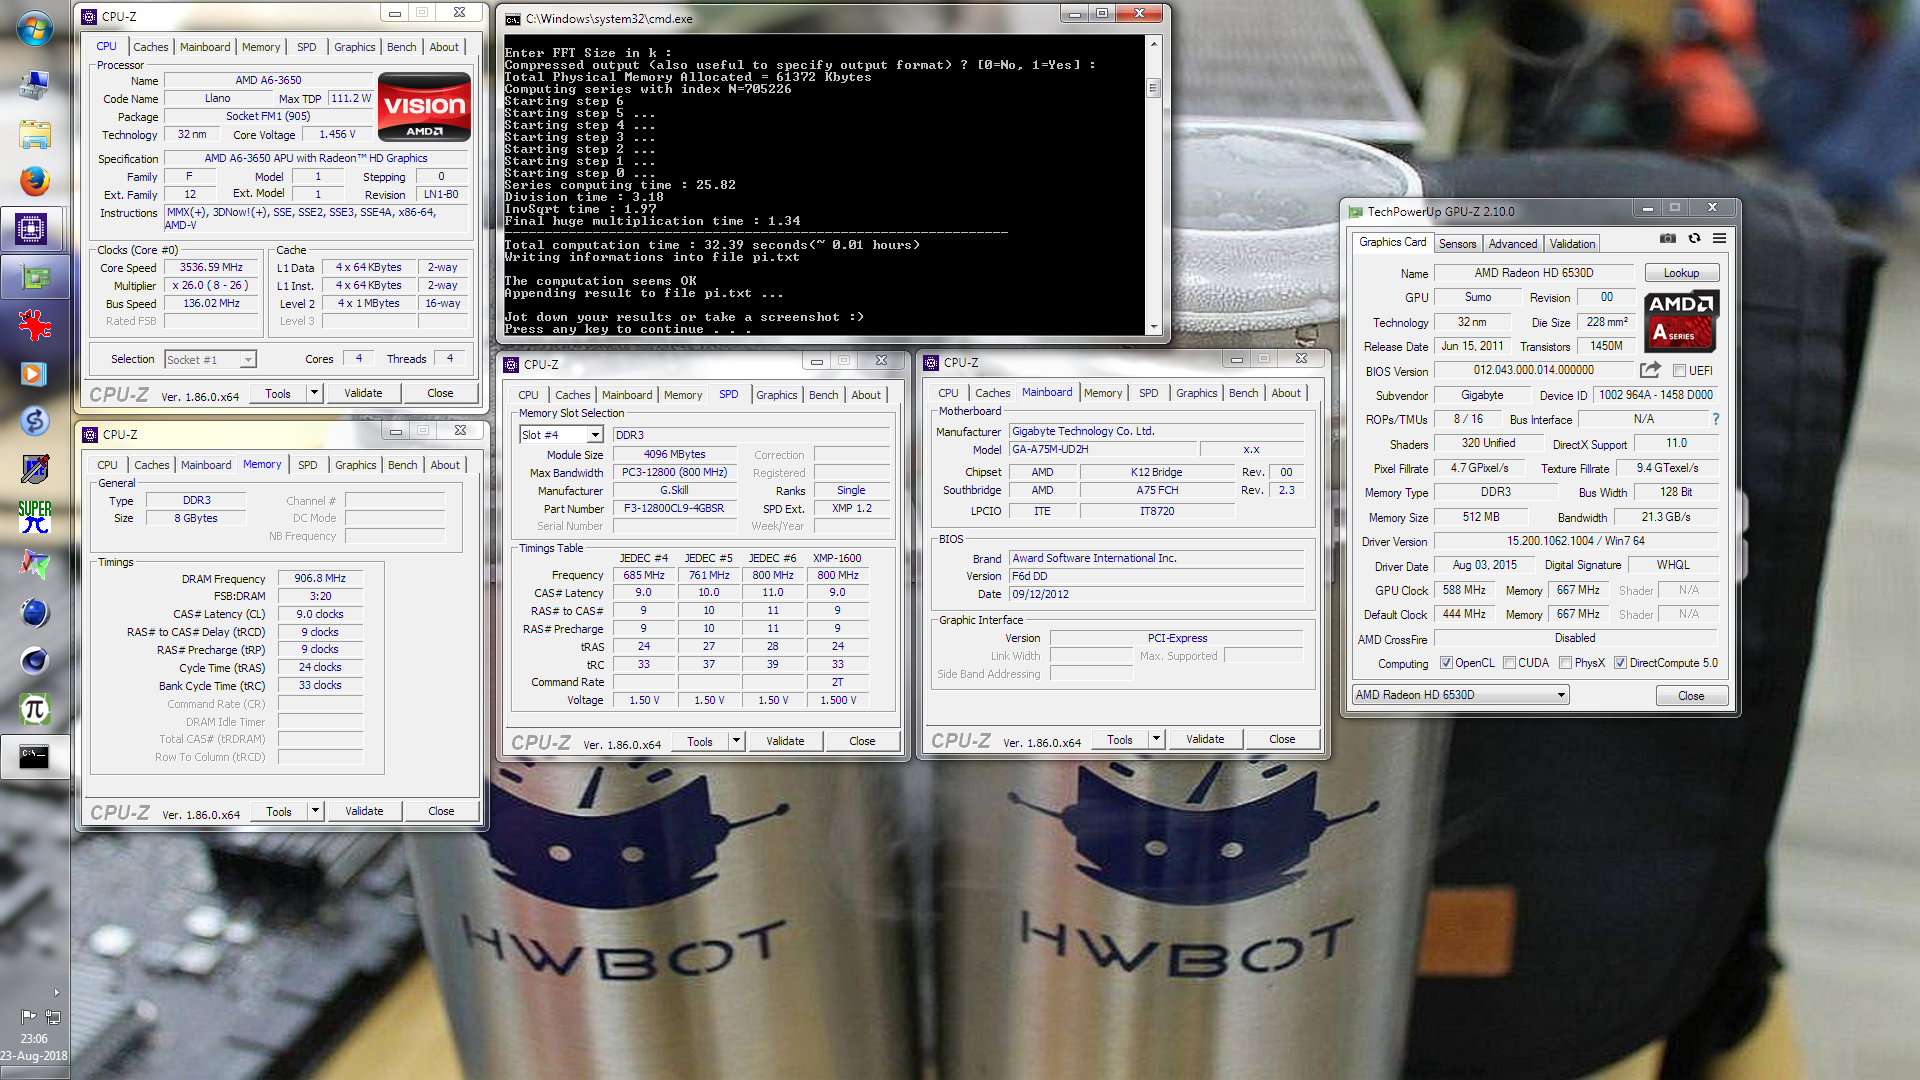Click Validate in the Memory CPU-Z window
Screen dimensions: 1920x1080
pos(364,811)
